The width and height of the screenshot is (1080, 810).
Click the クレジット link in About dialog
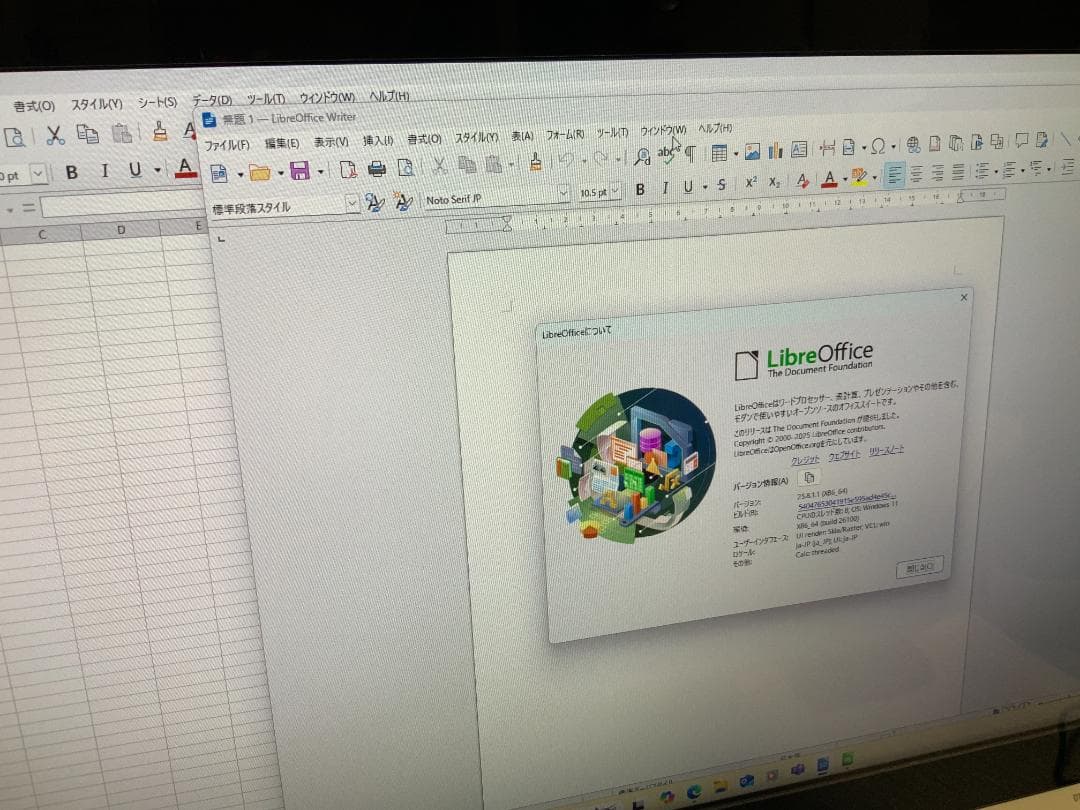coord(805,460)
